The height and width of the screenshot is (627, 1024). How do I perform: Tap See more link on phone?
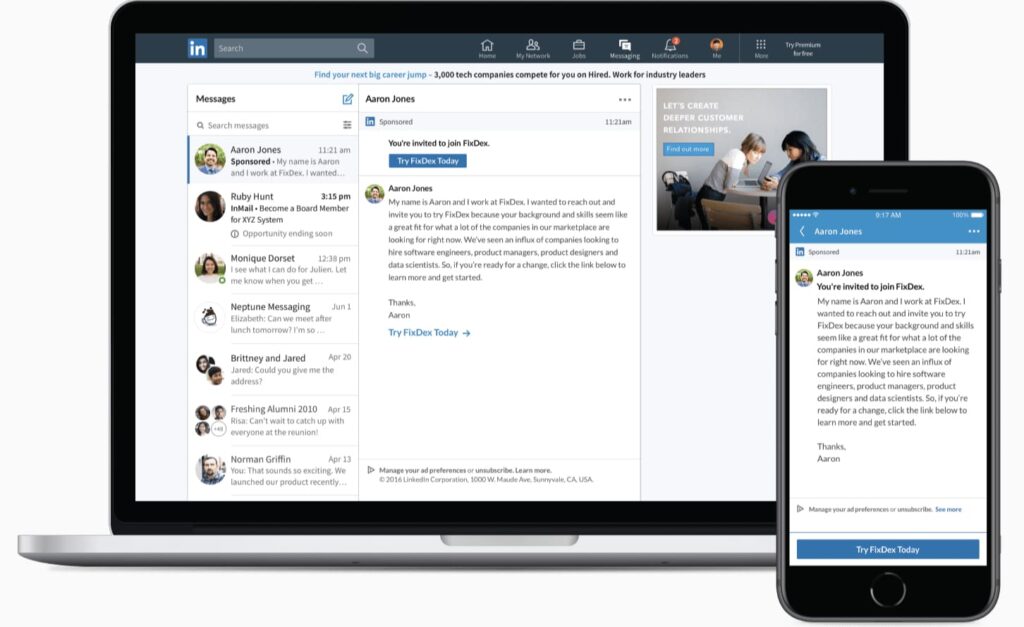pyautogui.click(x=948, y=509)
